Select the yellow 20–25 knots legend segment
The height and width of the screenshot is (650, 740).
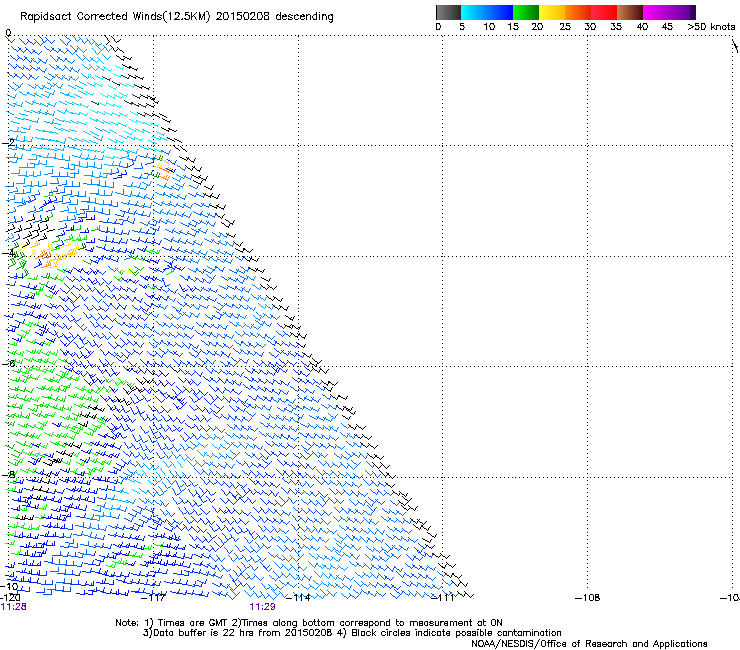click(552, 12)
